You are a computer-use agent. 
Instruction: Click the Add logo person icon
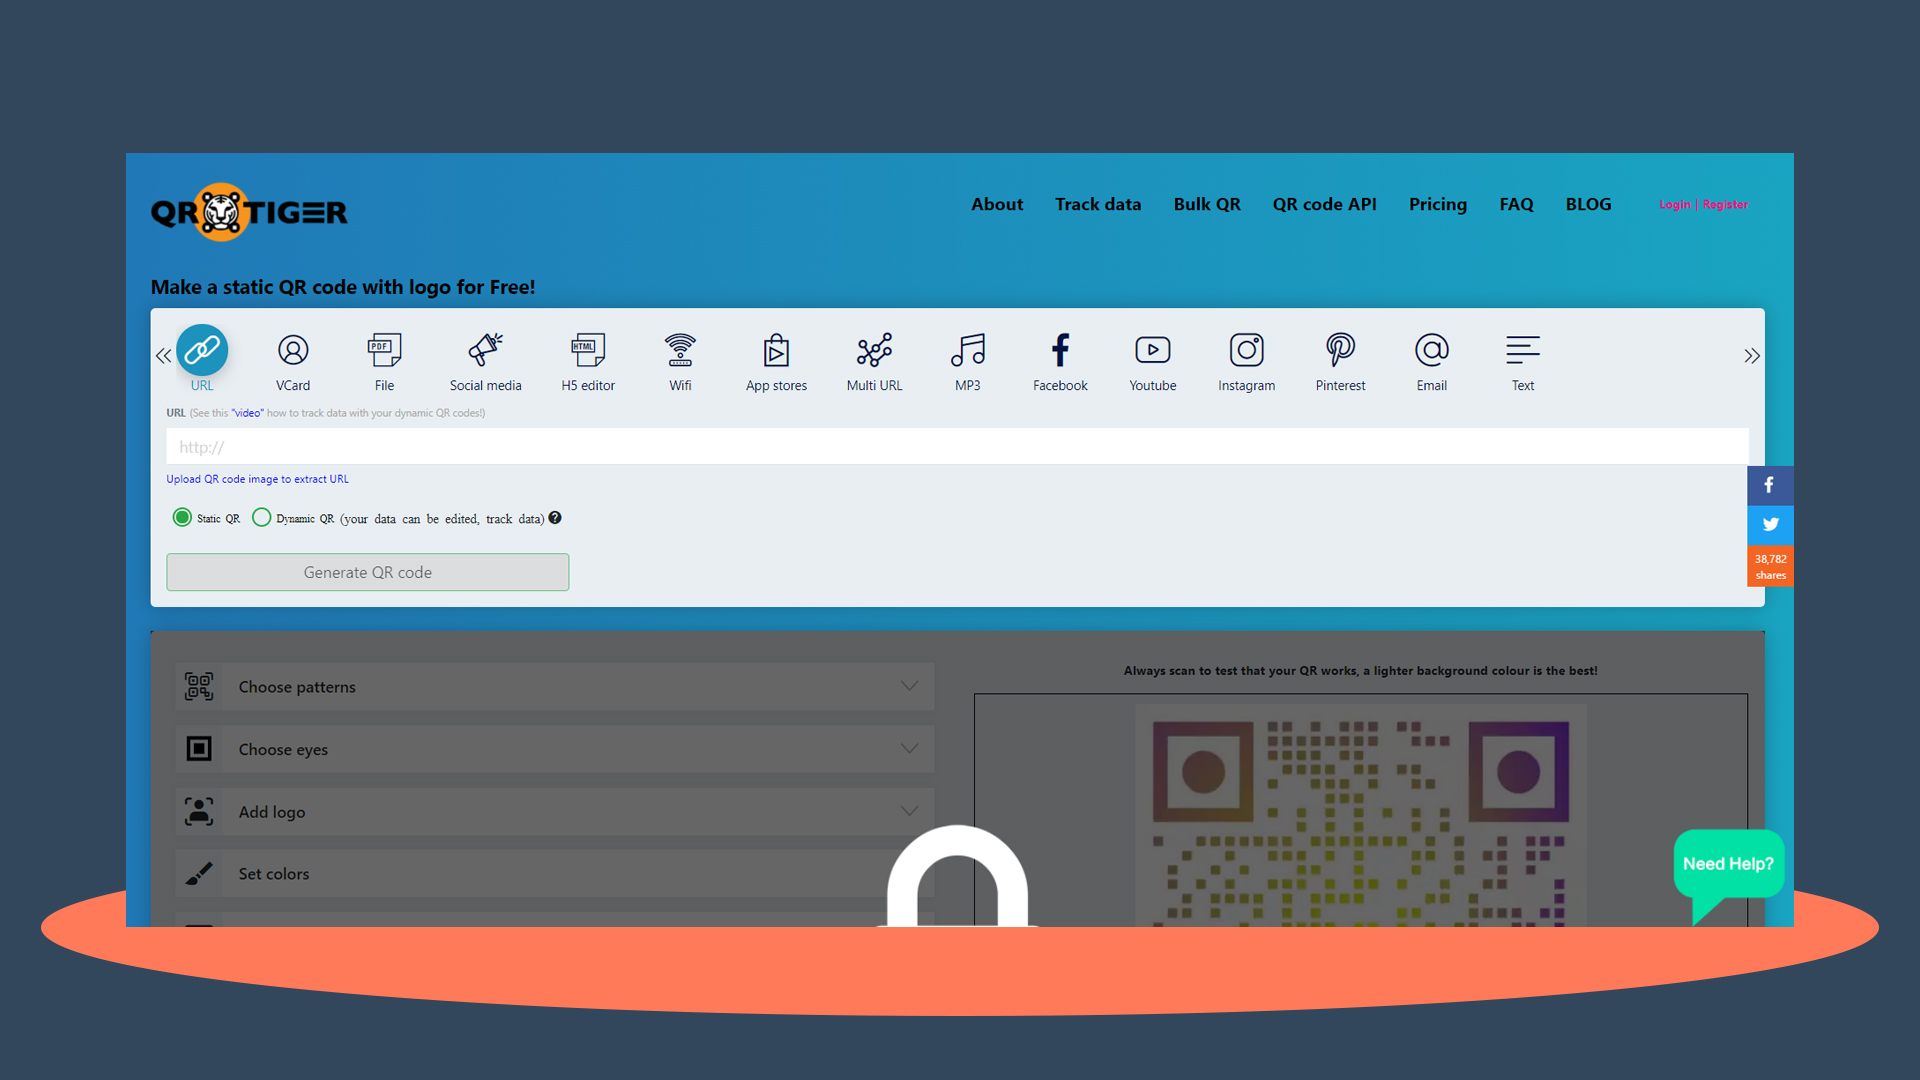coord(199,811)
